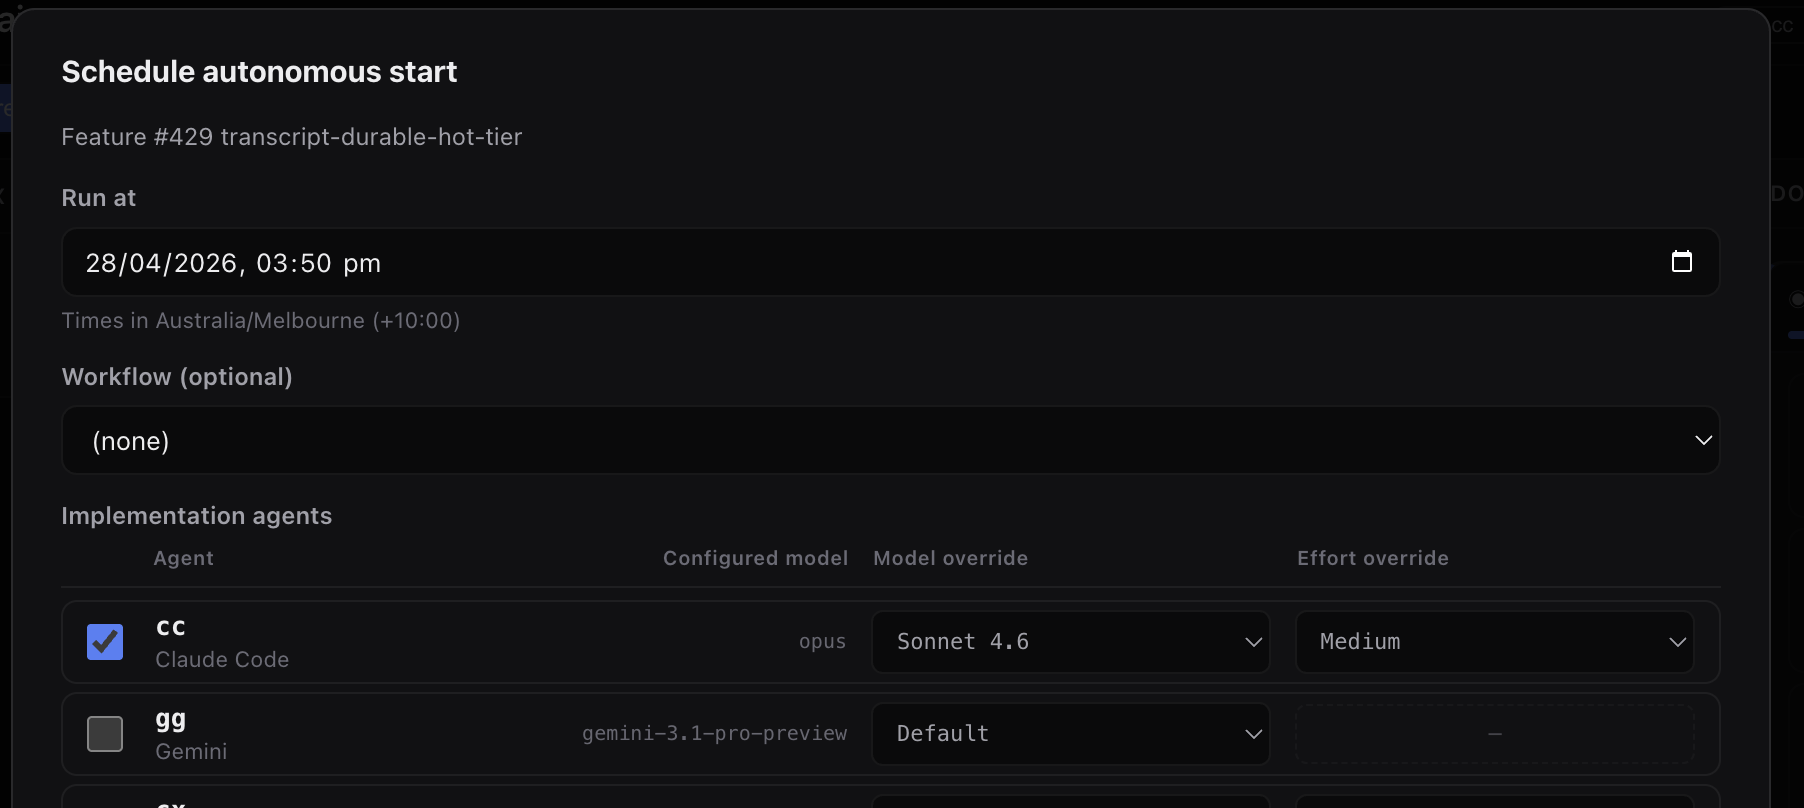Screen dimensions: 1804x808
Task: Click the "Effort override" column header
Action: pyautogui.click(x=1372, y=558)
